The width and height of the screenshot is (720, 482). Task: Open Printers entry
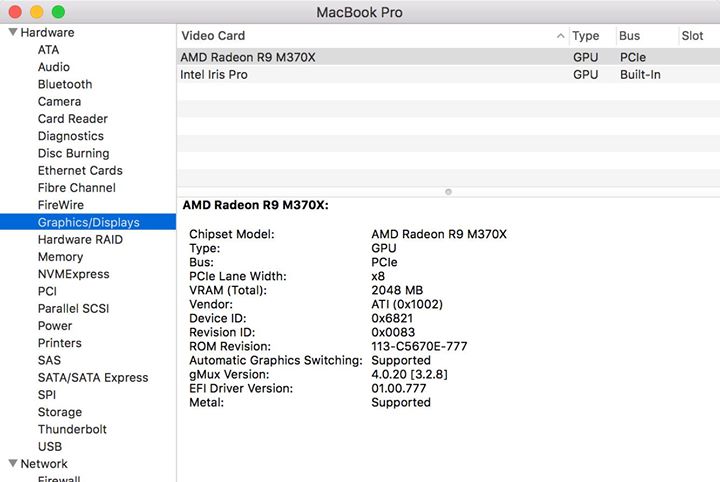coord(59,343)
